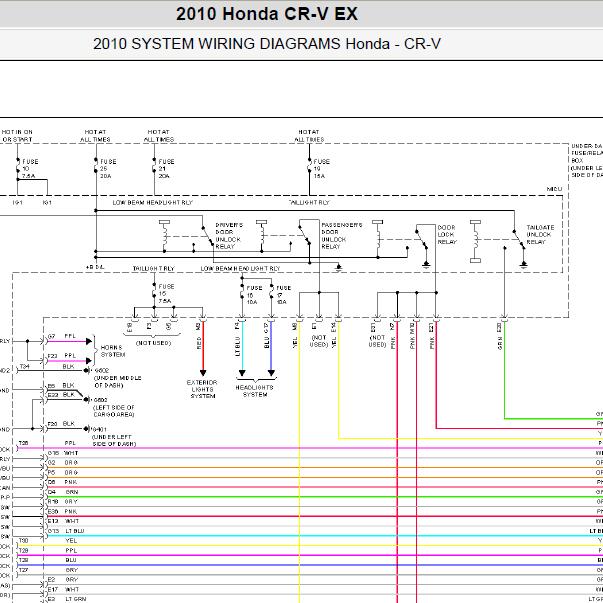Click the '+B D/L' label

95,267
